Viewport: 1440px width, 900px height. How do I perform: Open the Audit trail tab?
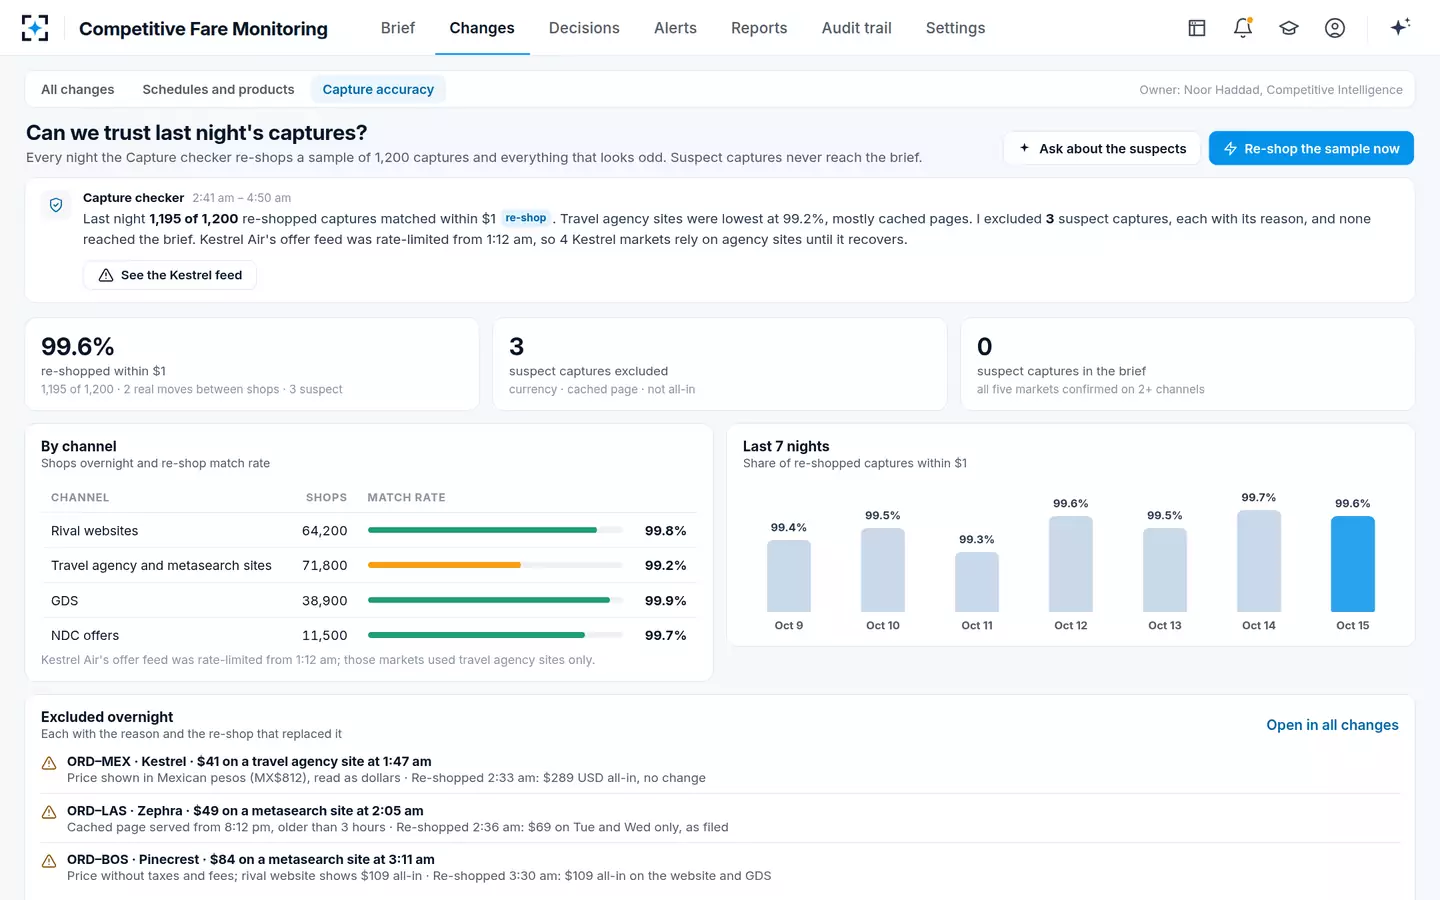point(856,28)
